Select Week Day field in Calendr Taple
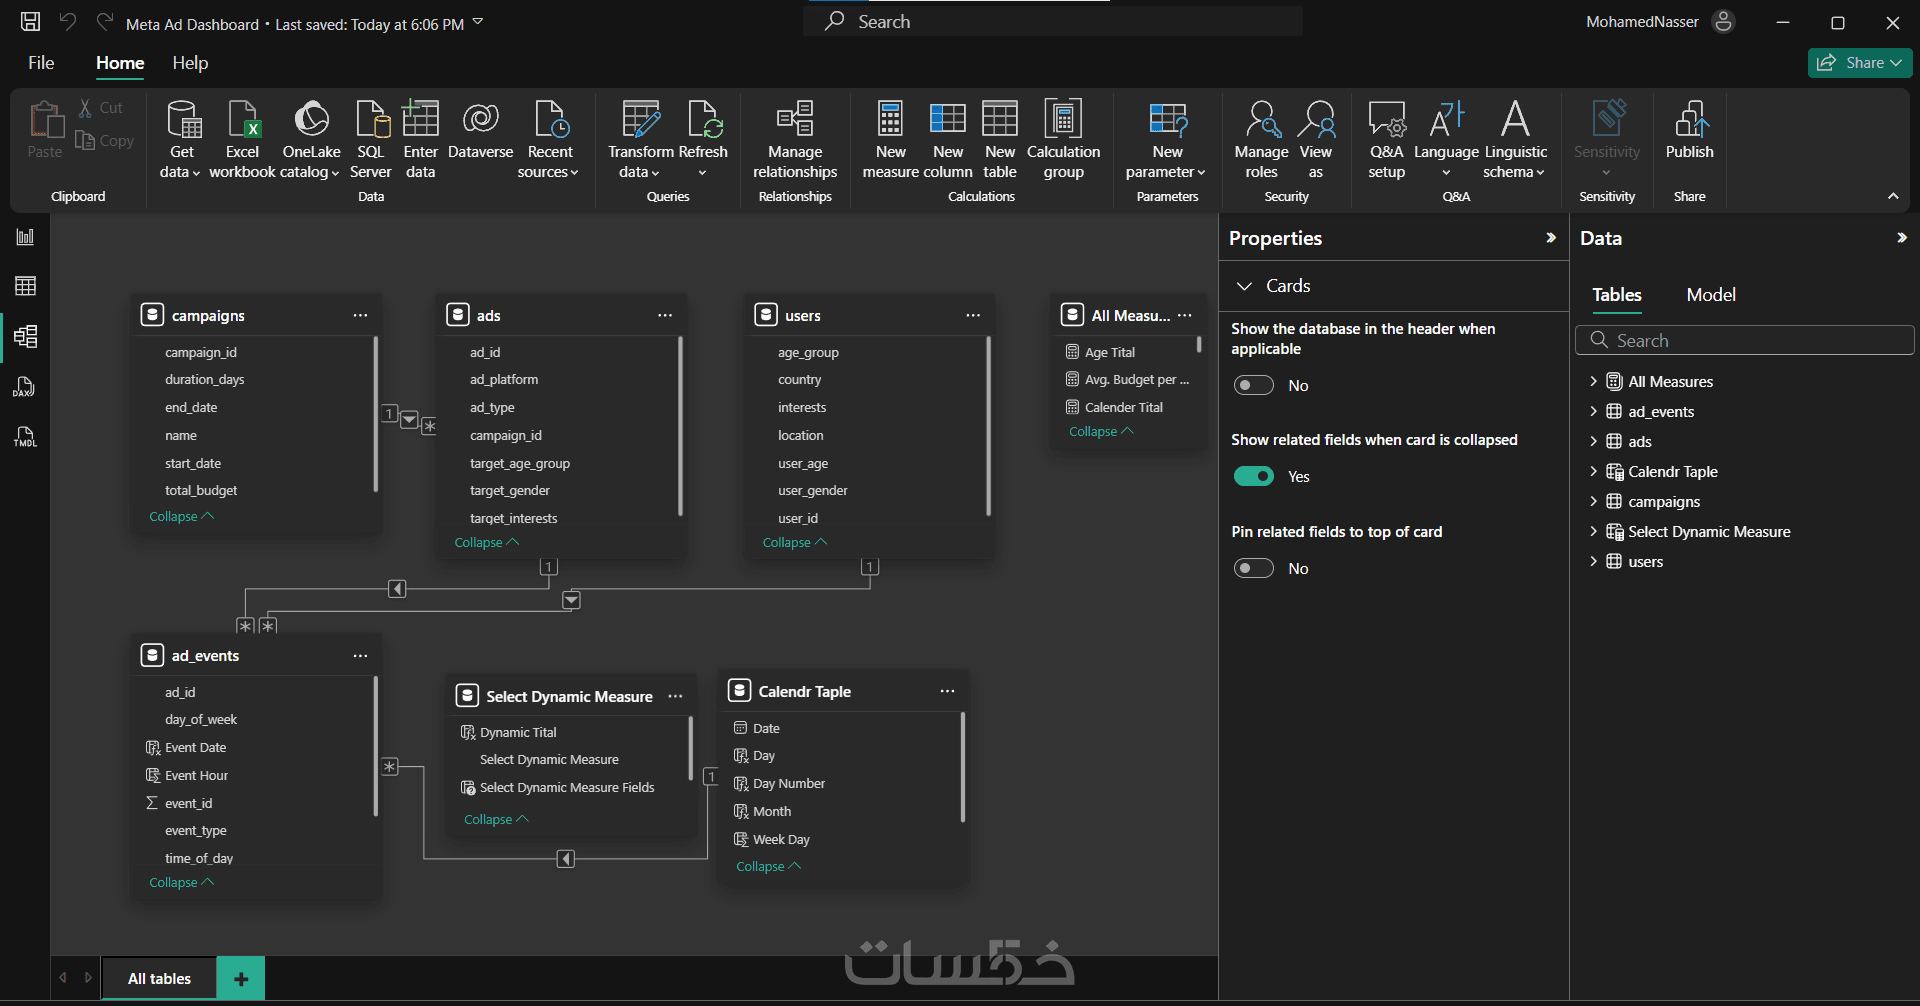This screenshot has width=1920, height=1006. [x=781, y=840]
